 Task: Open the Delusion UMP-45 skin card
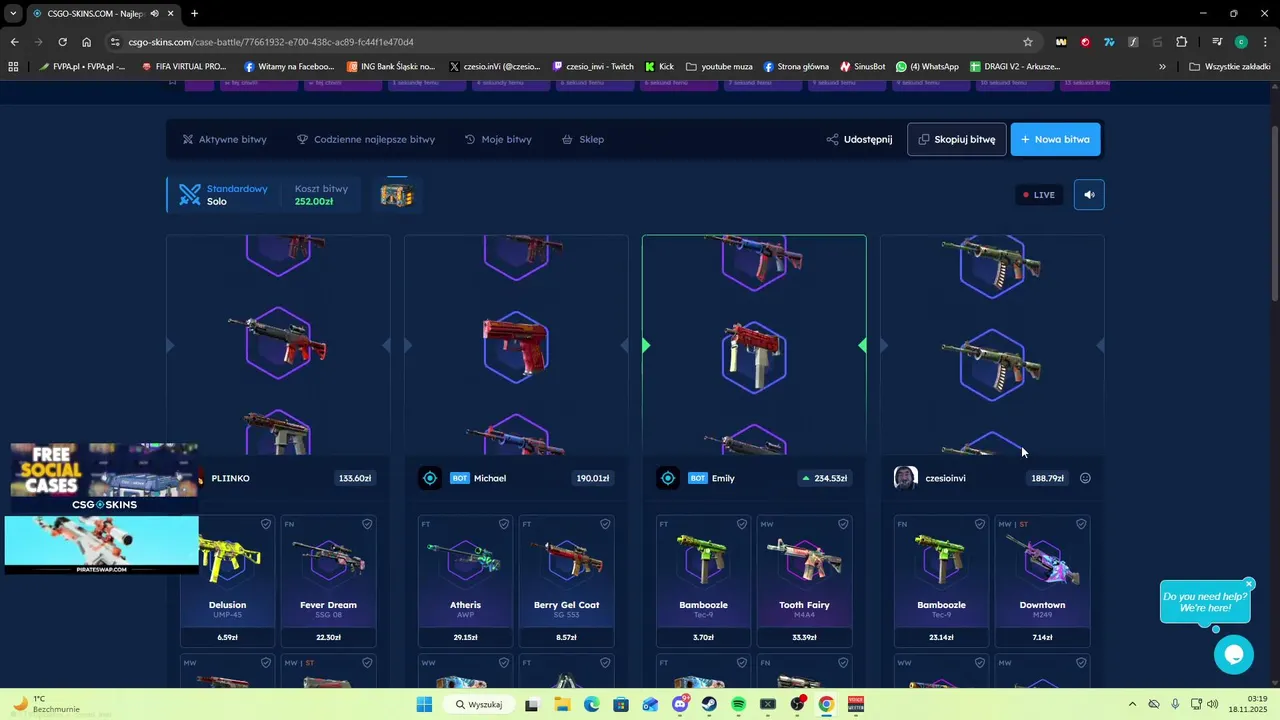point(228,581)
